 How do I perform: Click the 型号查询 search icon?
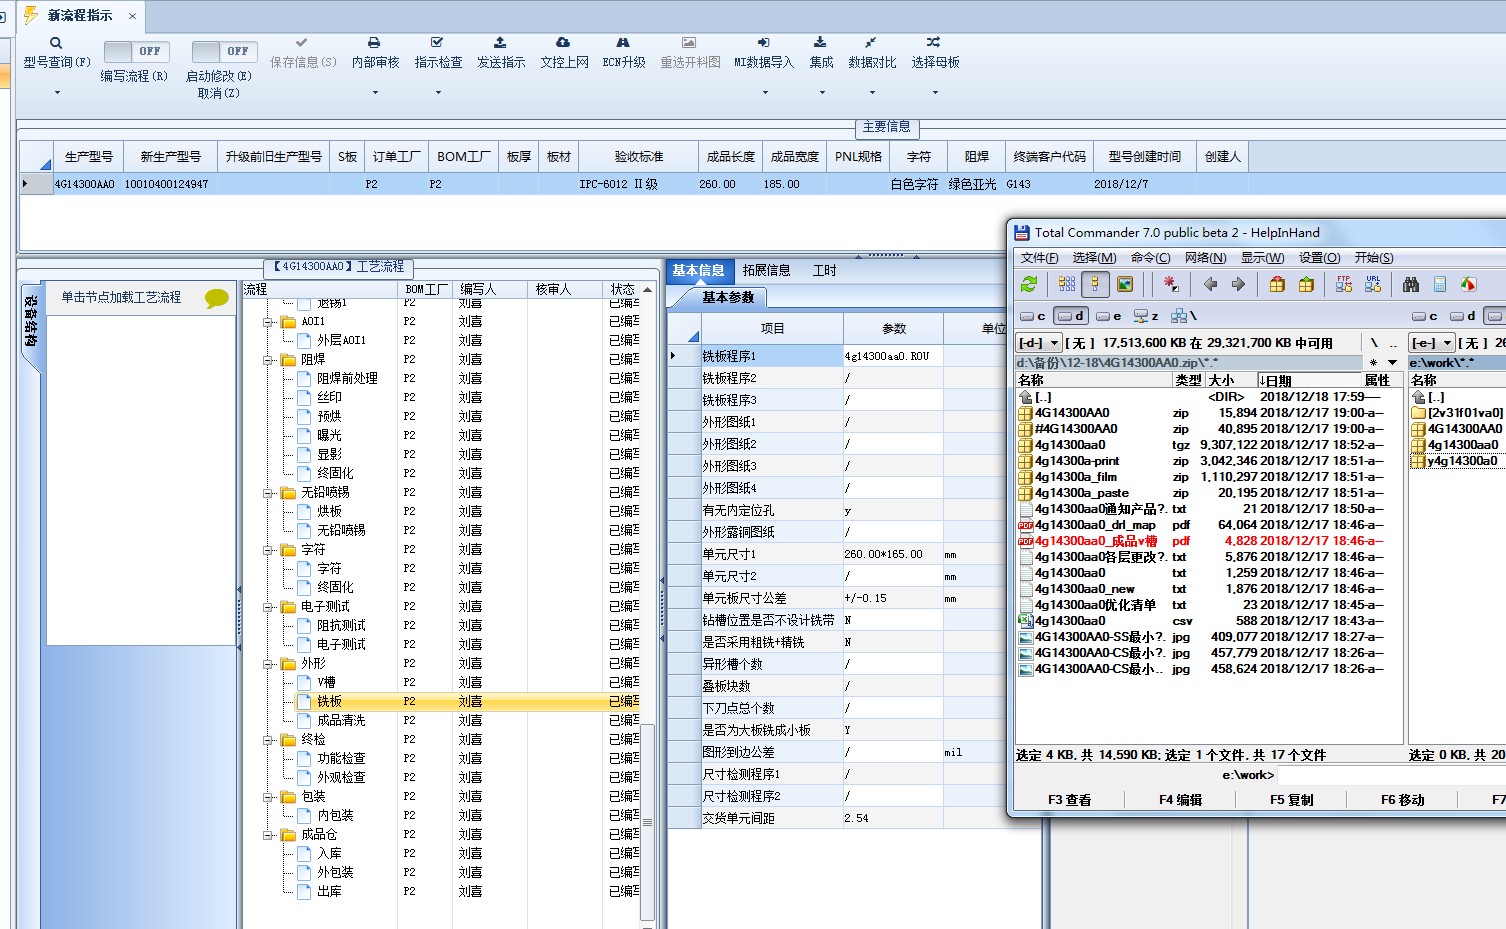tap(56, 43)
